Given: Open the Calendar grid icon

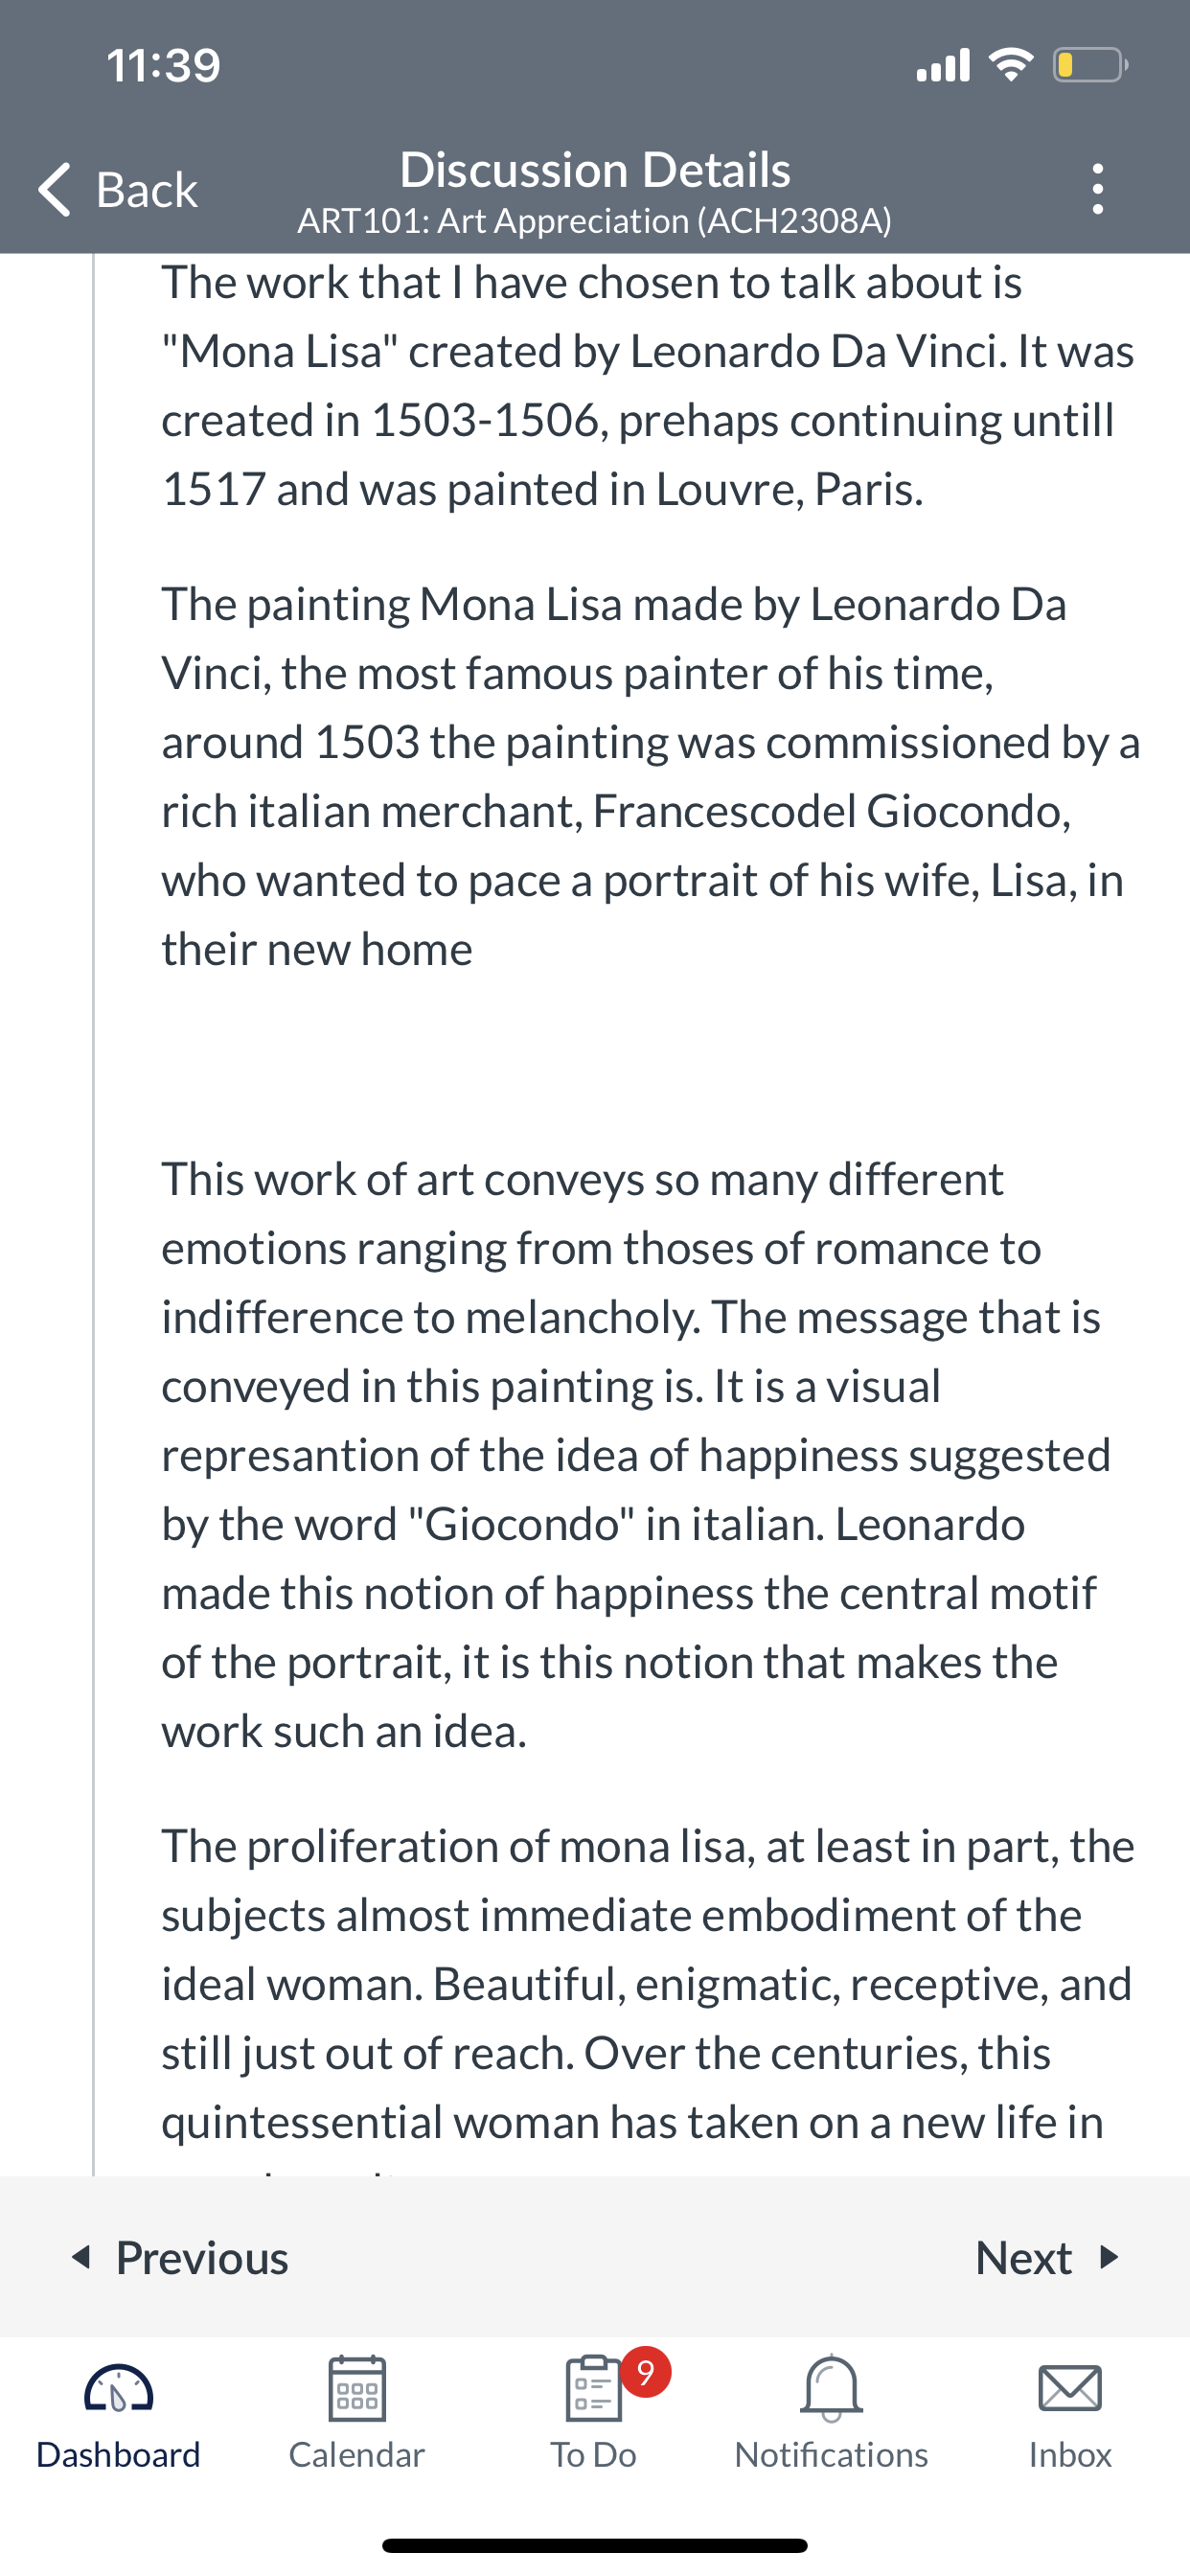Looking at the screenshot, I should click(357, 2388).
